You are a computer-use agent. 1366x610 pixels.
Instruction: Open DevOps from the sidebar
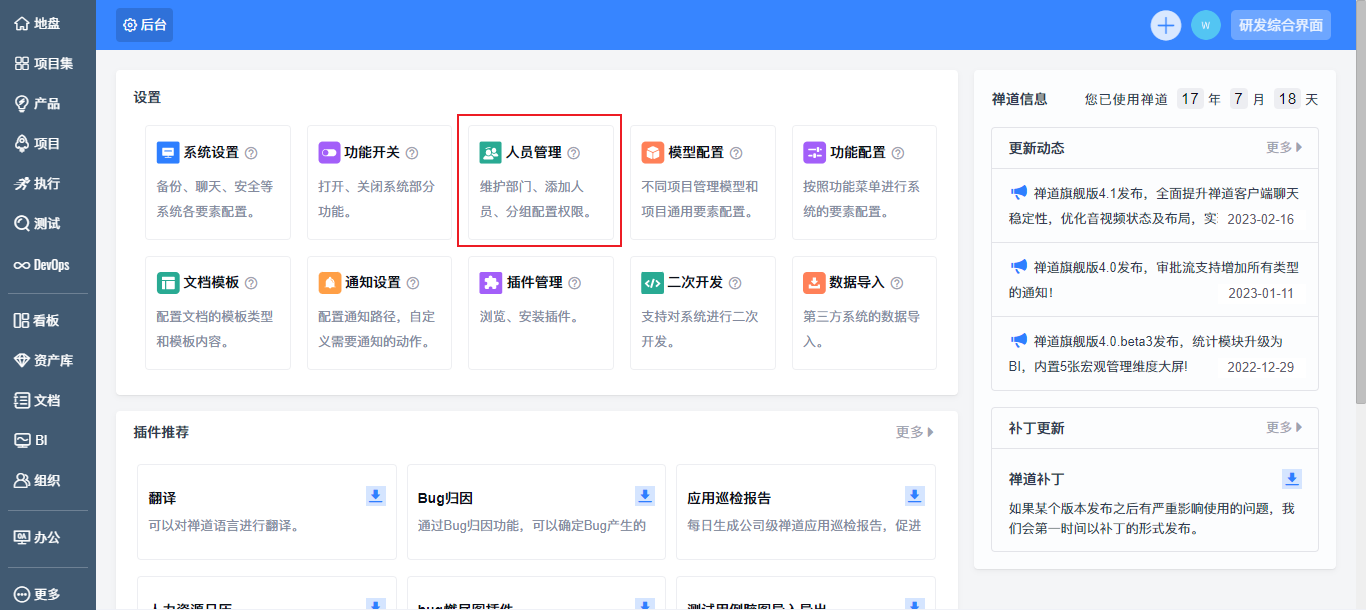47,265
